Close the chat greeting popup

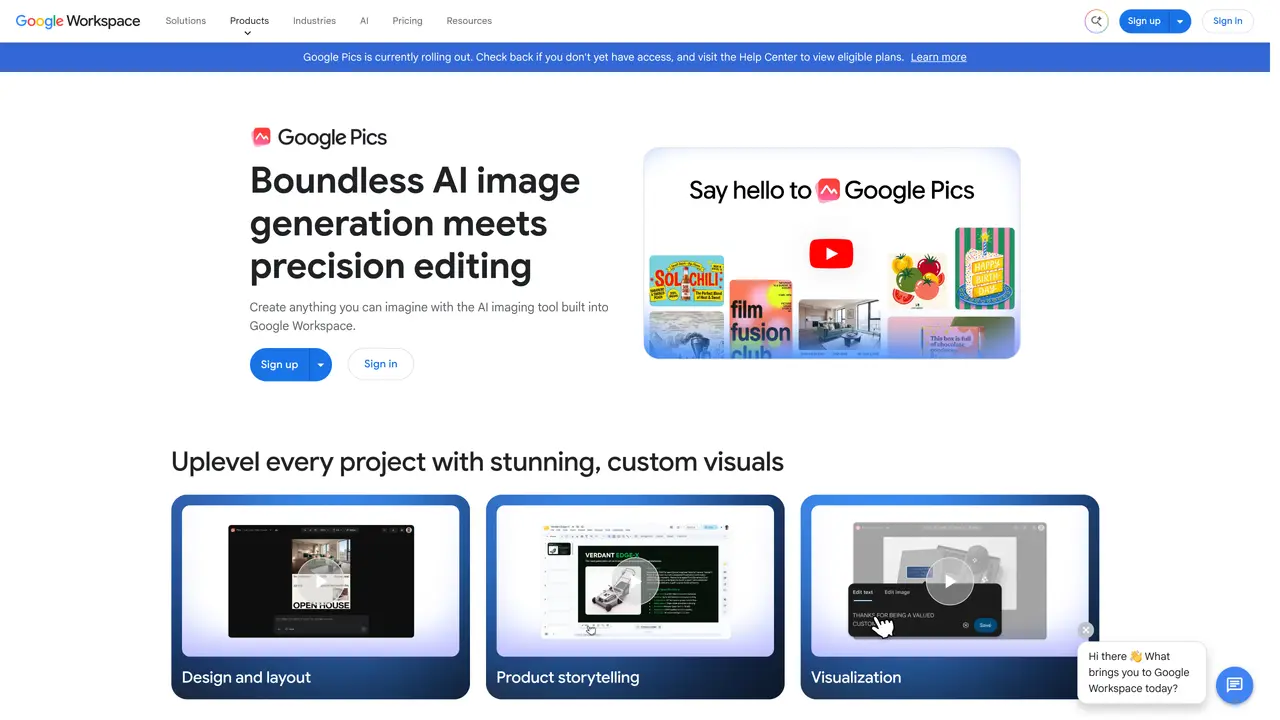[1086, 630]
